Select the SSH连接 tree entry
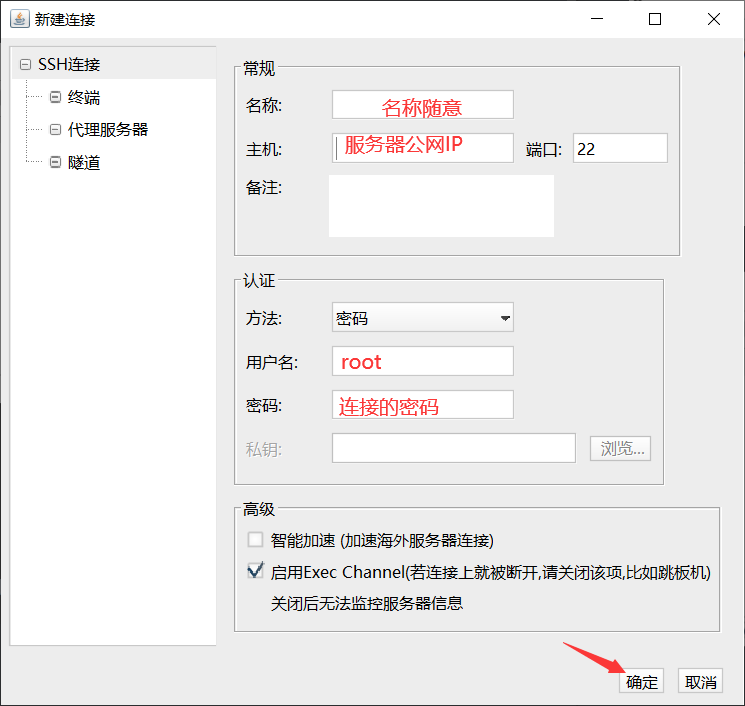The height and width of the screenshot is (706, 745). (x=69, y=65)
